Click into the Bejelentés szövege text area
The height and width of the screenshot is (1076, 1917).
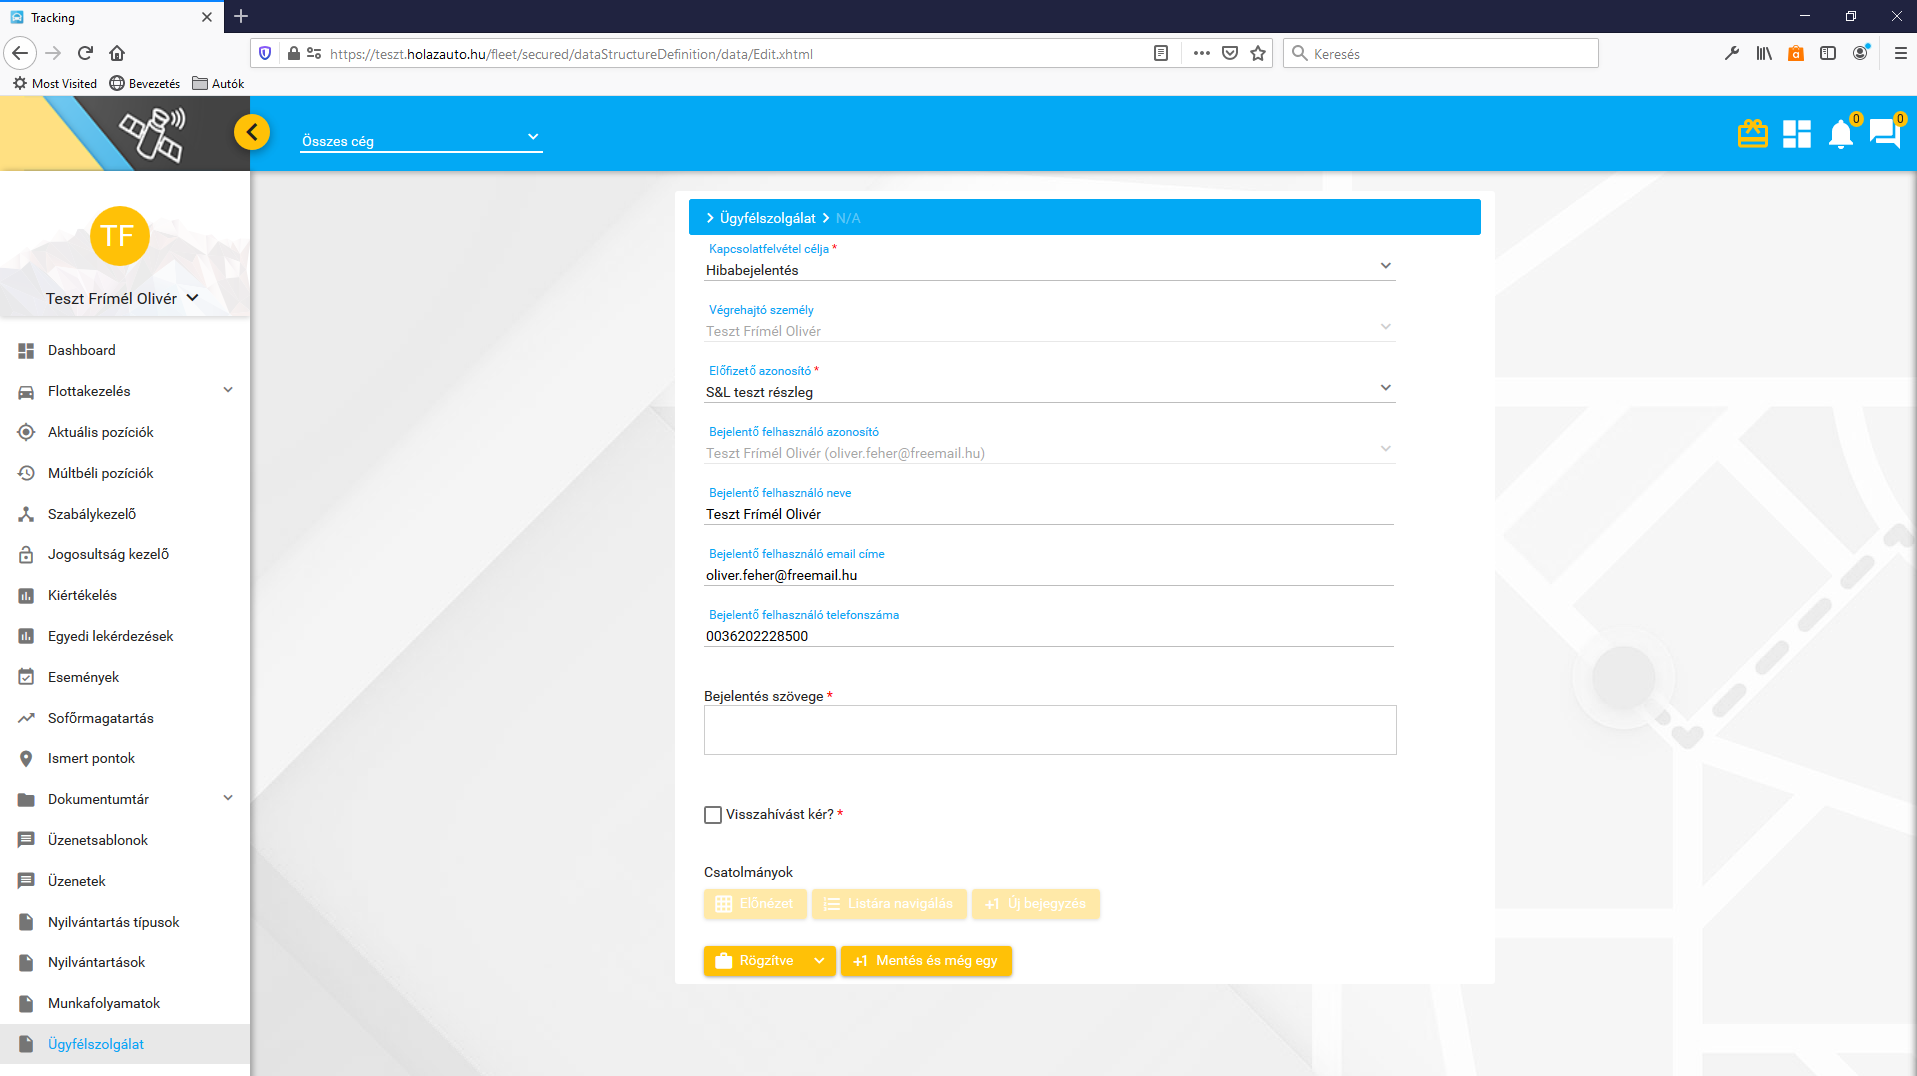(x=1049, y=730)
